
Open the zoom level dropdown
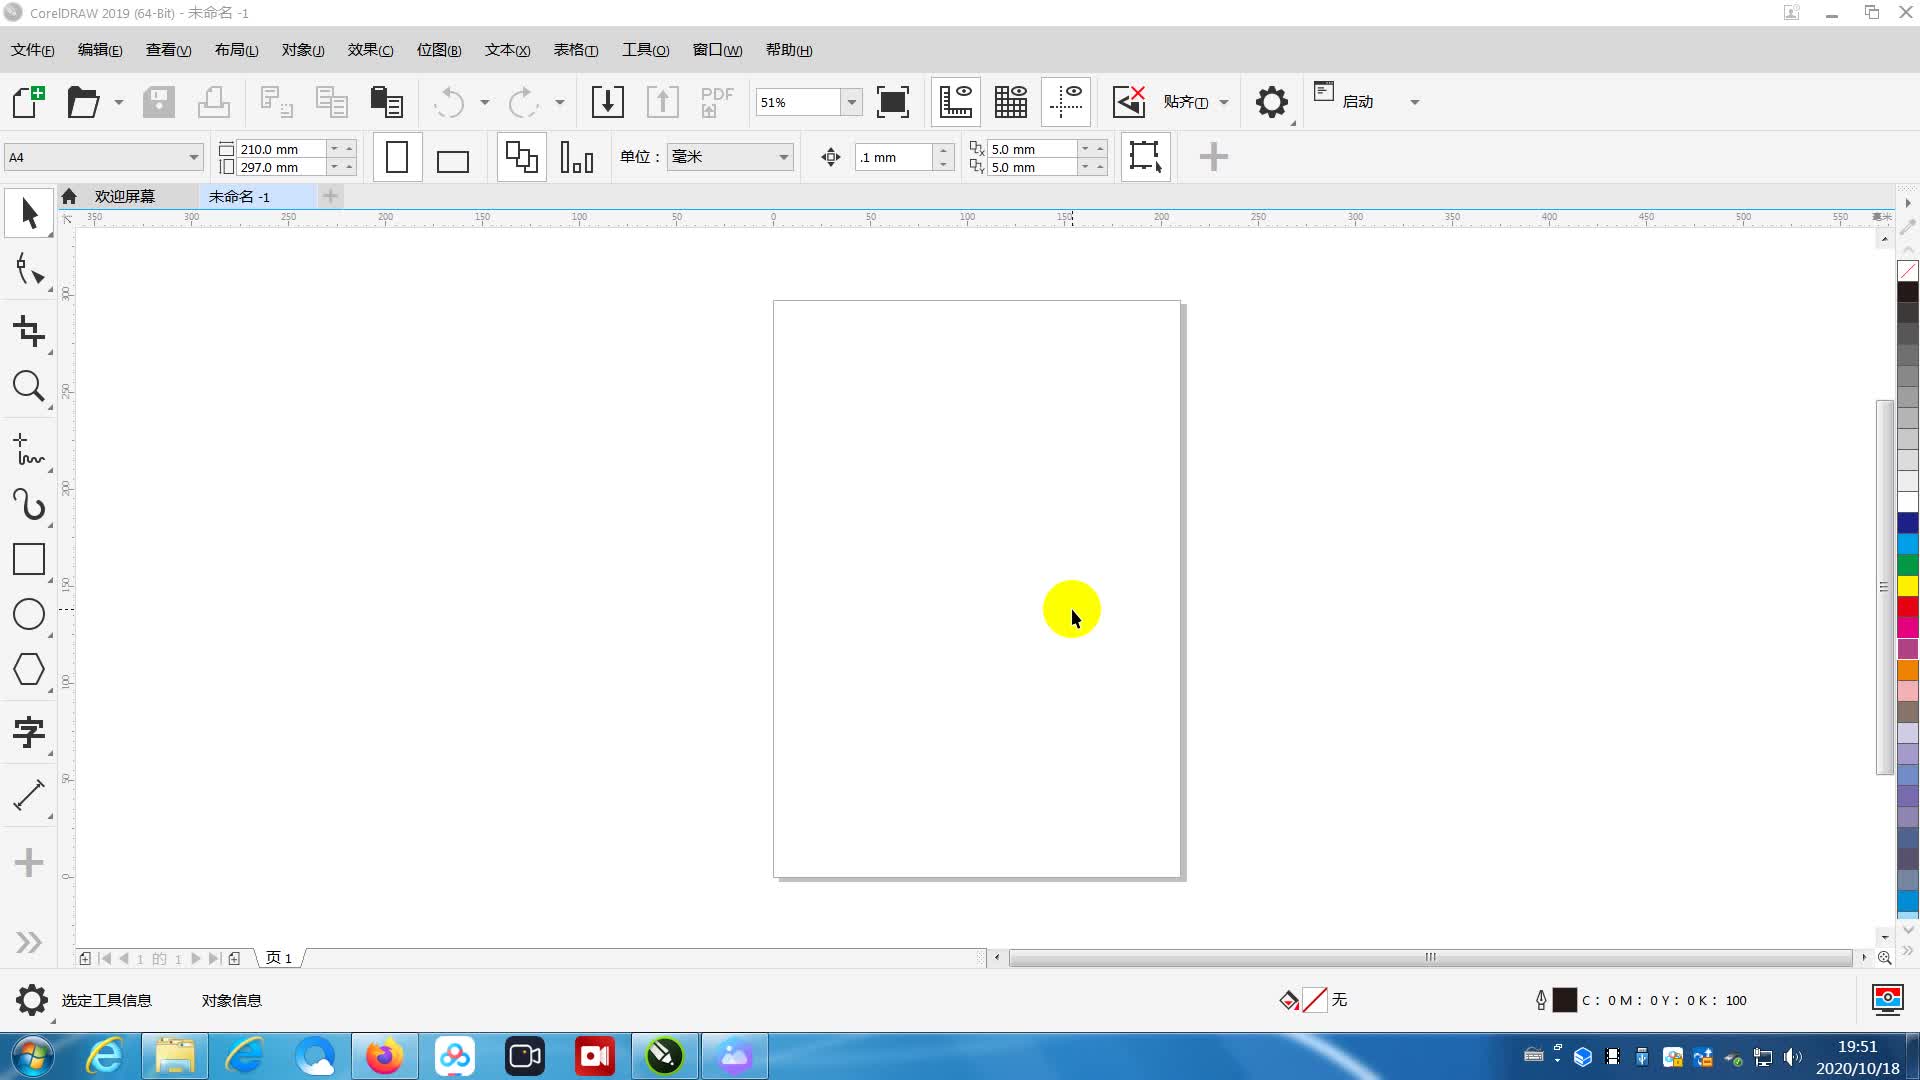coord(851,102)
